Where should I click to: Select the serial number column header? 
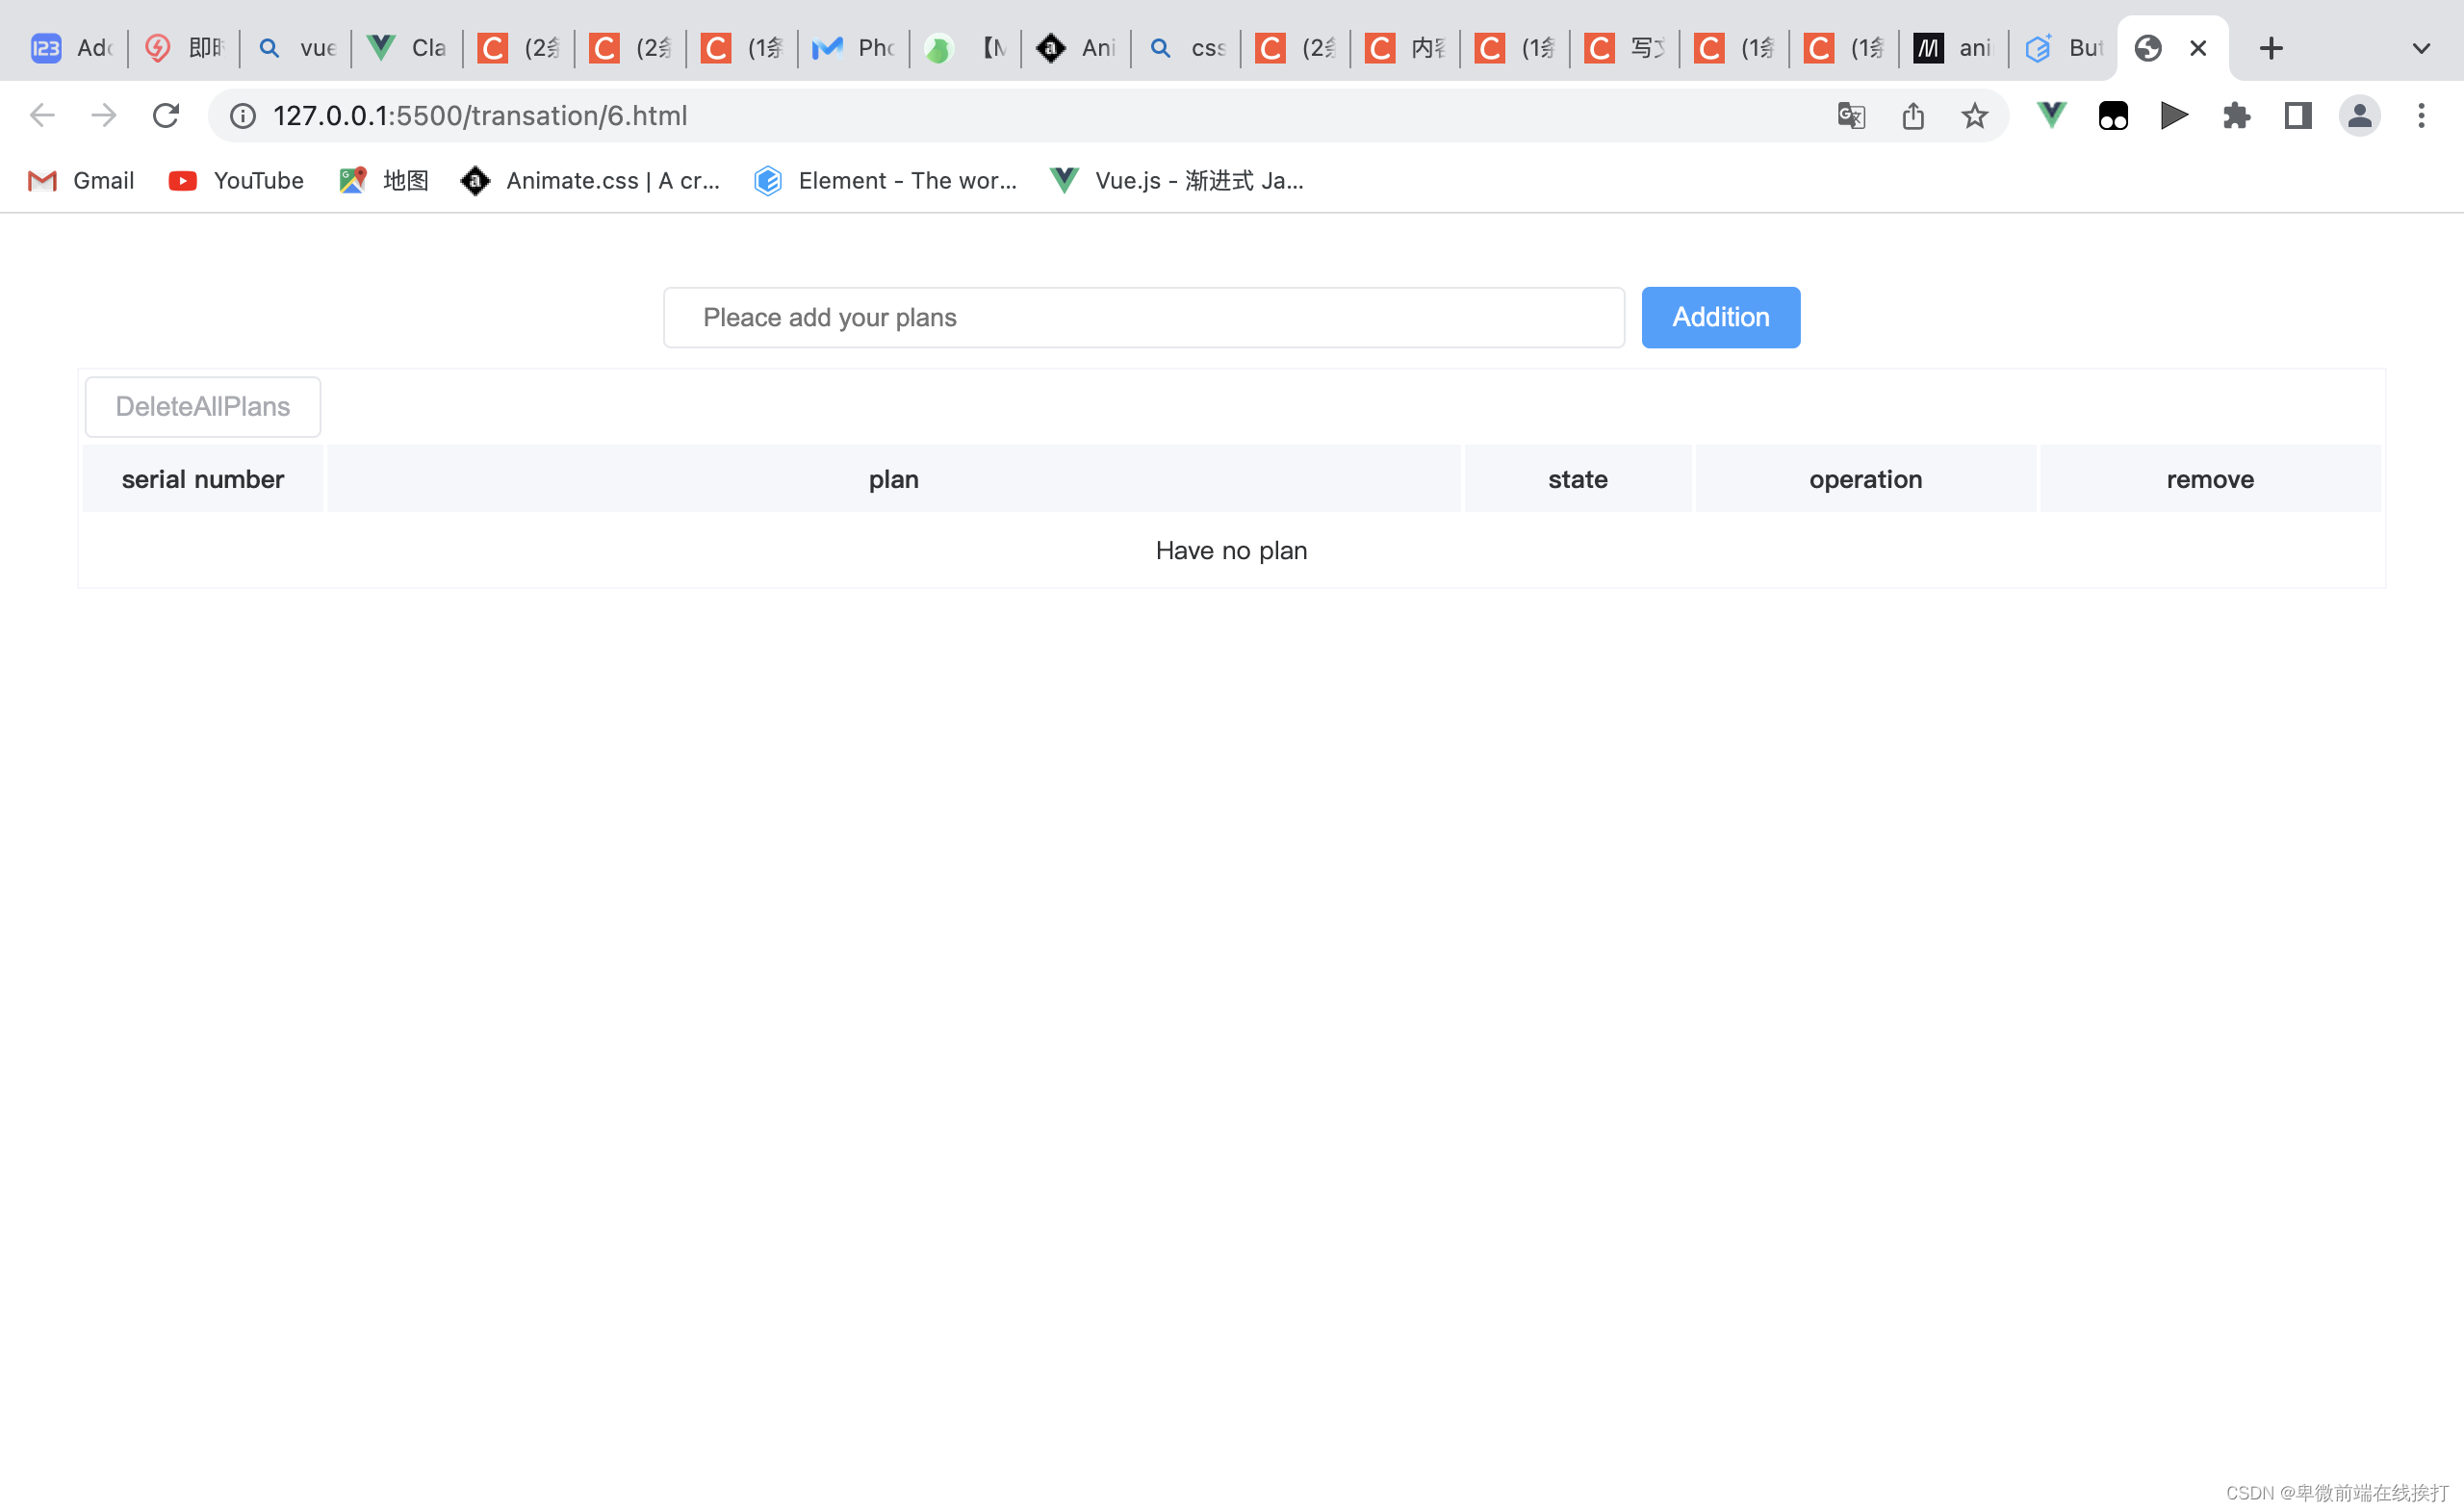[x=202, y=478]
